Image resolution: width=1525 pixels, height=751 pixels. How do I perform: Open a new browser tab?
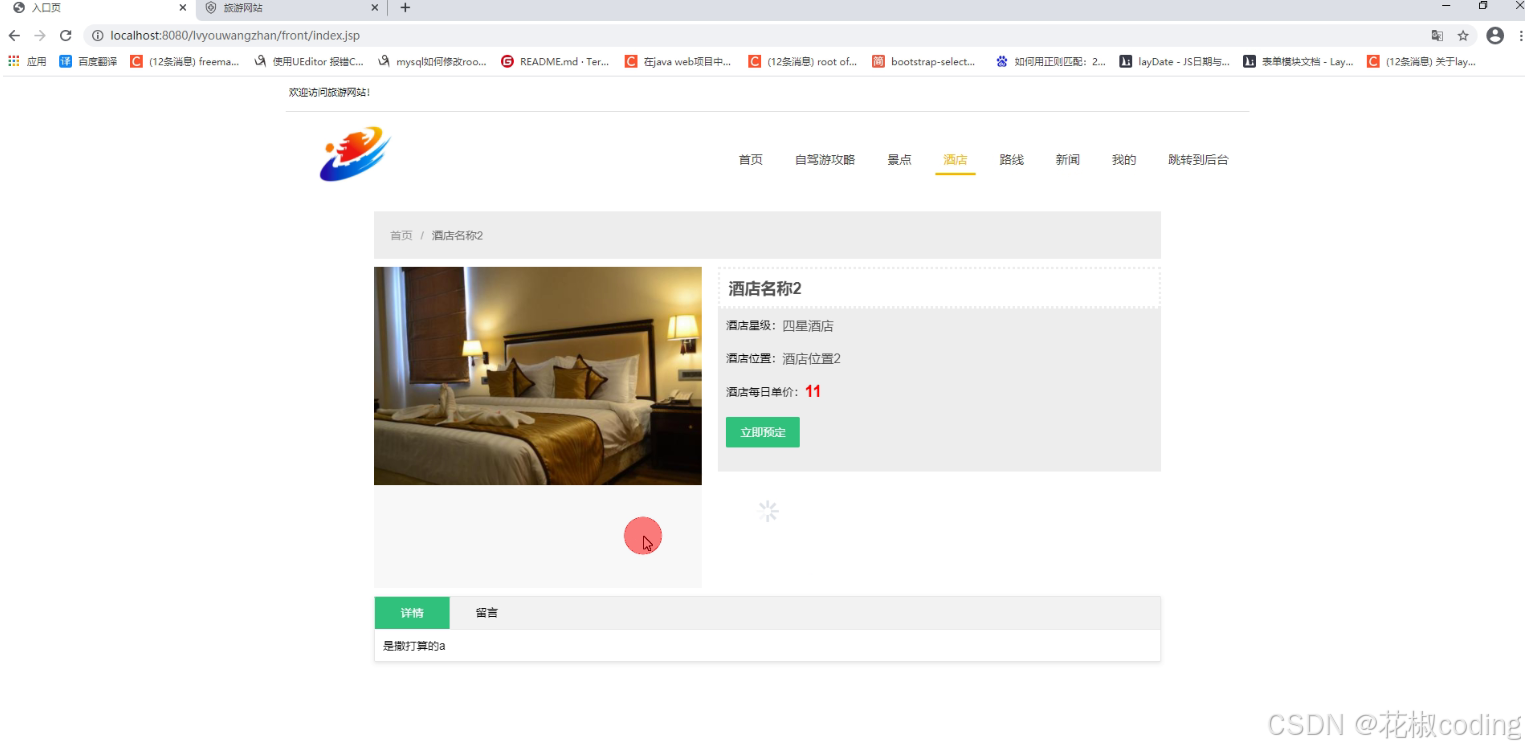(x=405, y=7)
